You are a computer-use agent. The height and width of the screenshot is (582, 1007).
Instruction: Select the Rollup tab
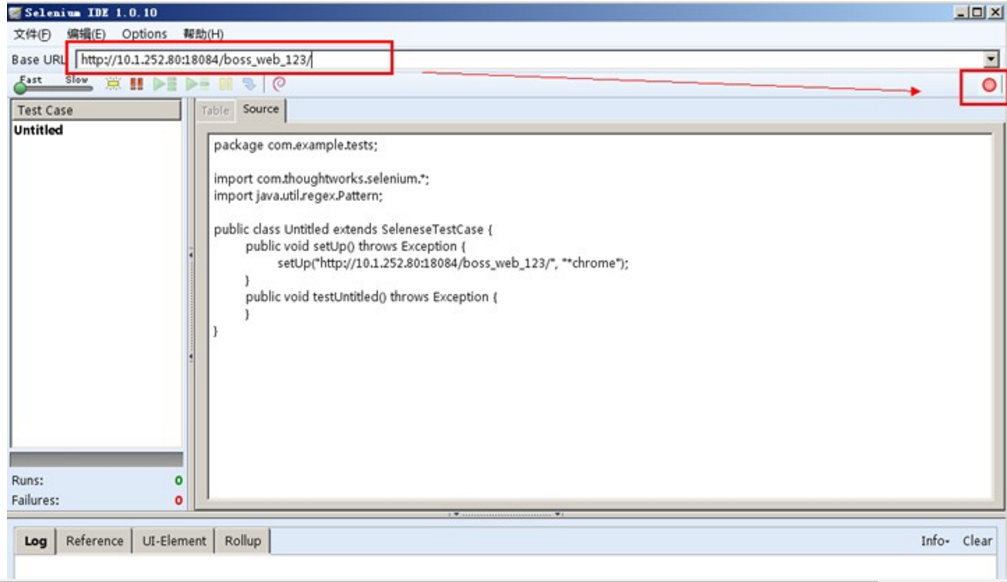click(243, 541)
